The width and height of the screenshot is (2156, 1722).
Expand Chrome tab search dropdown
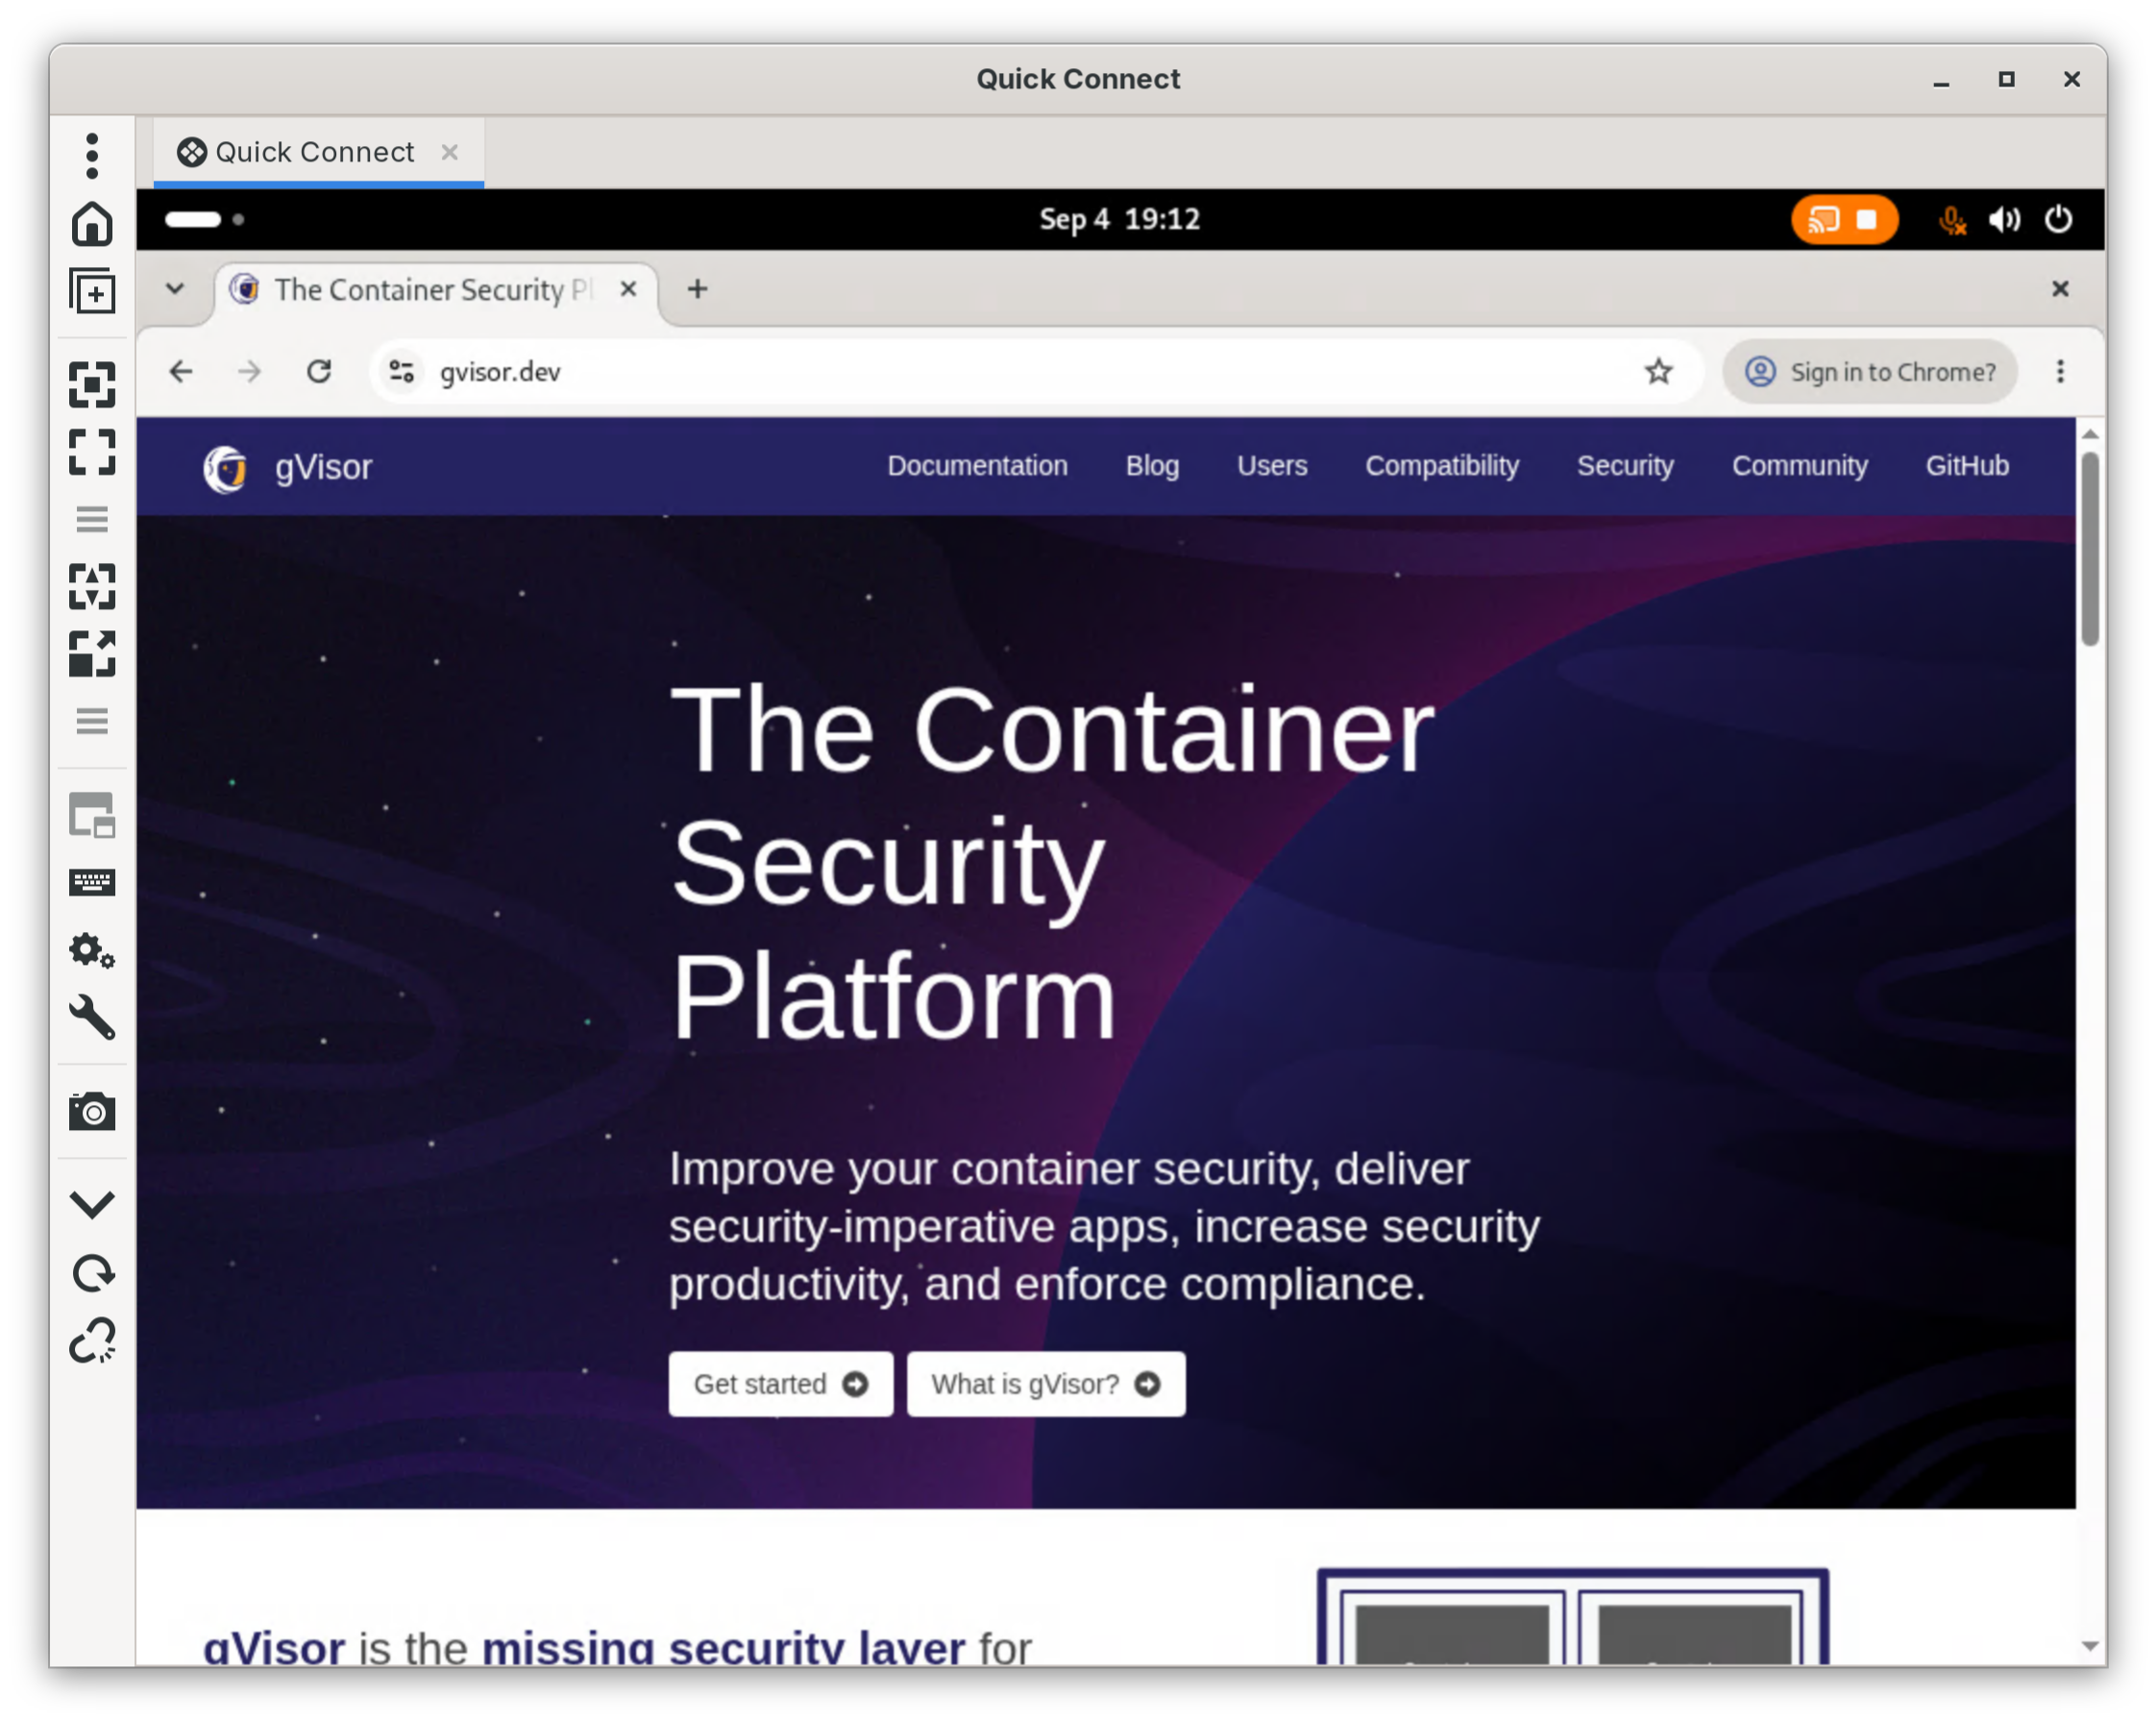coord(175,289)
